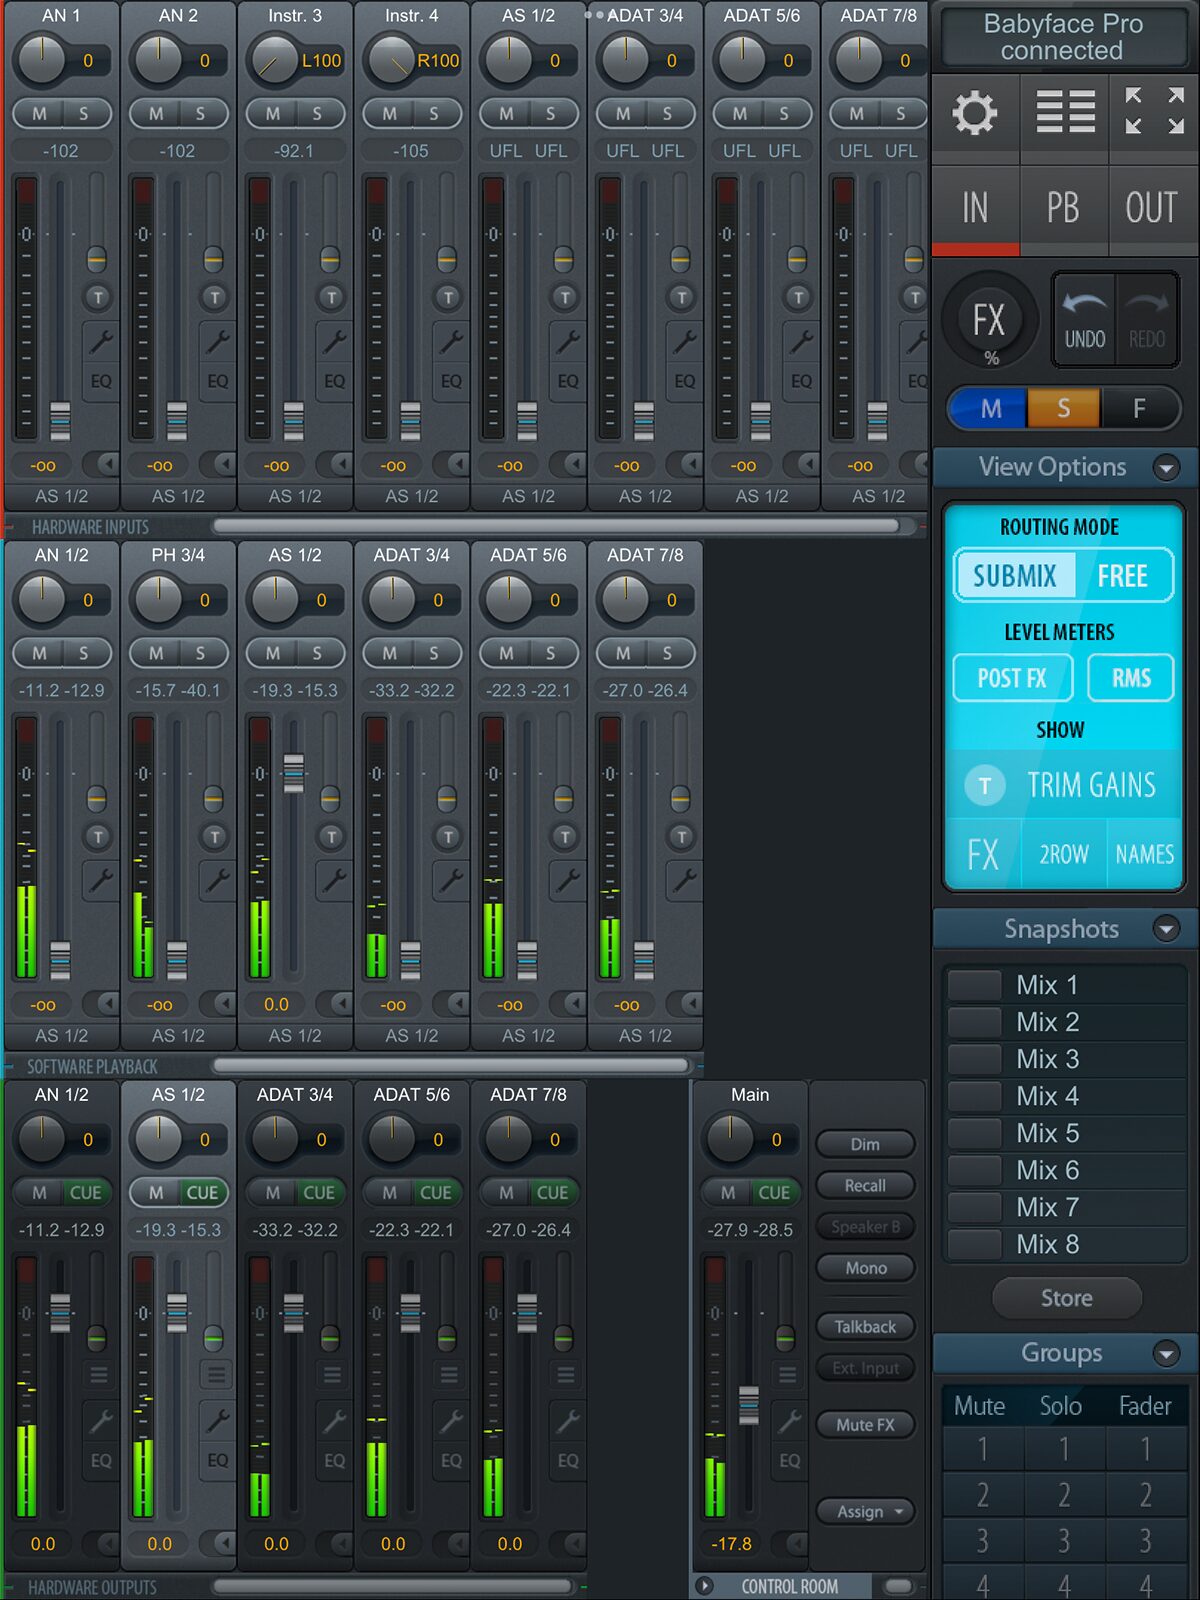
Task: Open wrench settings on output AN 1/2
Action: pos(100,1420)
